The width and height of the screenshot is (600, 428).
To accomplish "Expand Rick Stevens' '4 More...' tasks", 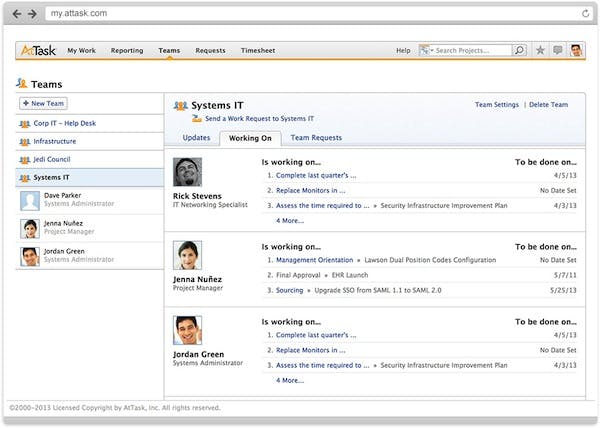I will pos(289,220).
